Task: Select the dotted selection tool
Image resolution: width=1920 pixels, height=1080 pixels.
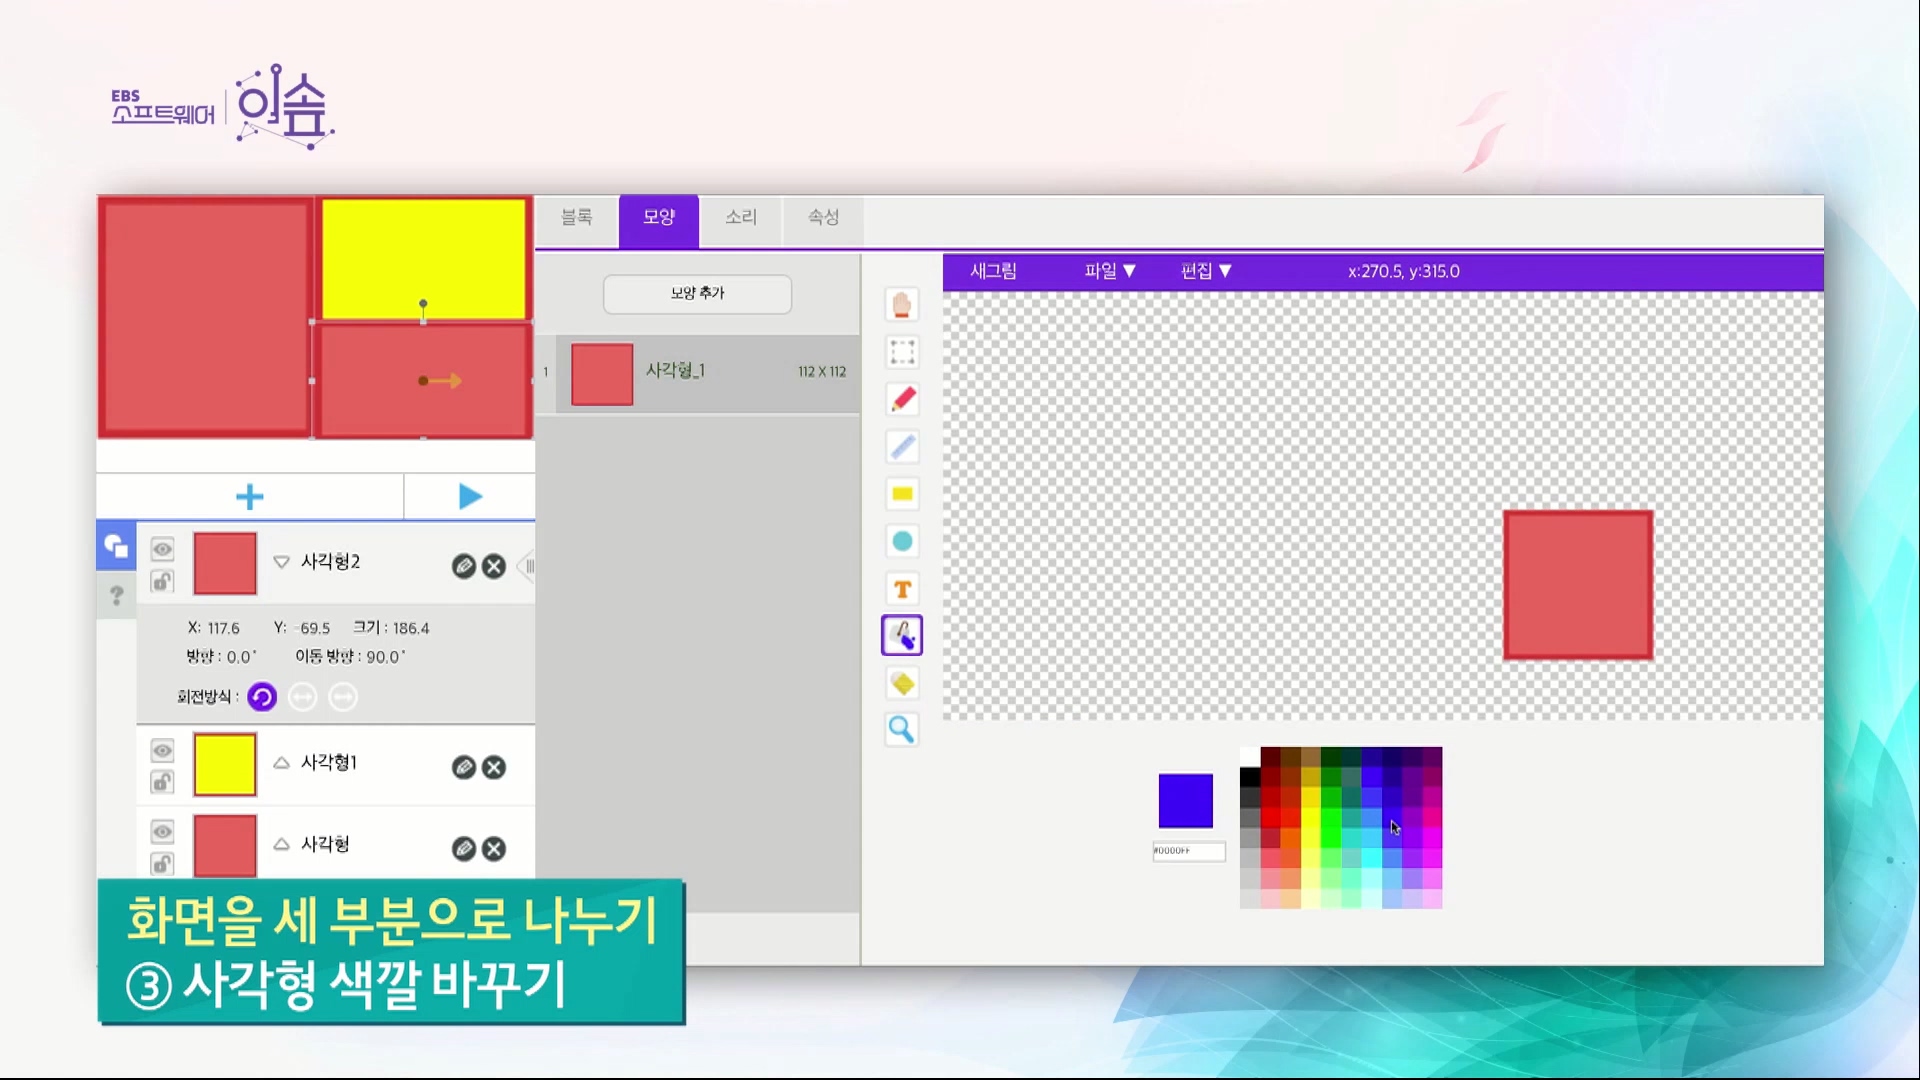Action: coord(902,352)
